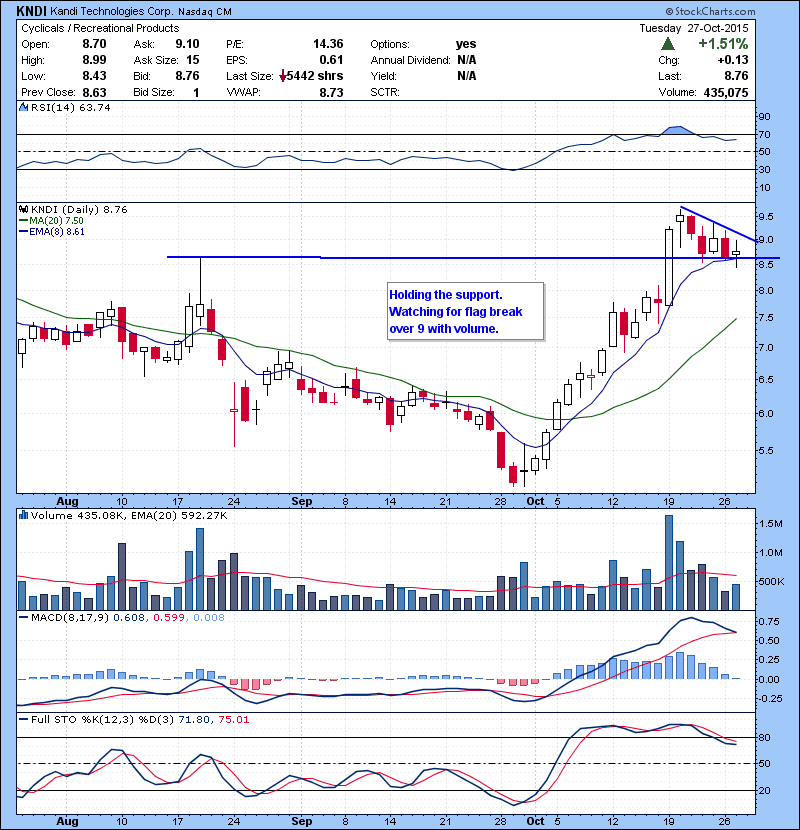
Task: Click the MACD legend line marker
Action: tap(24, 617)
